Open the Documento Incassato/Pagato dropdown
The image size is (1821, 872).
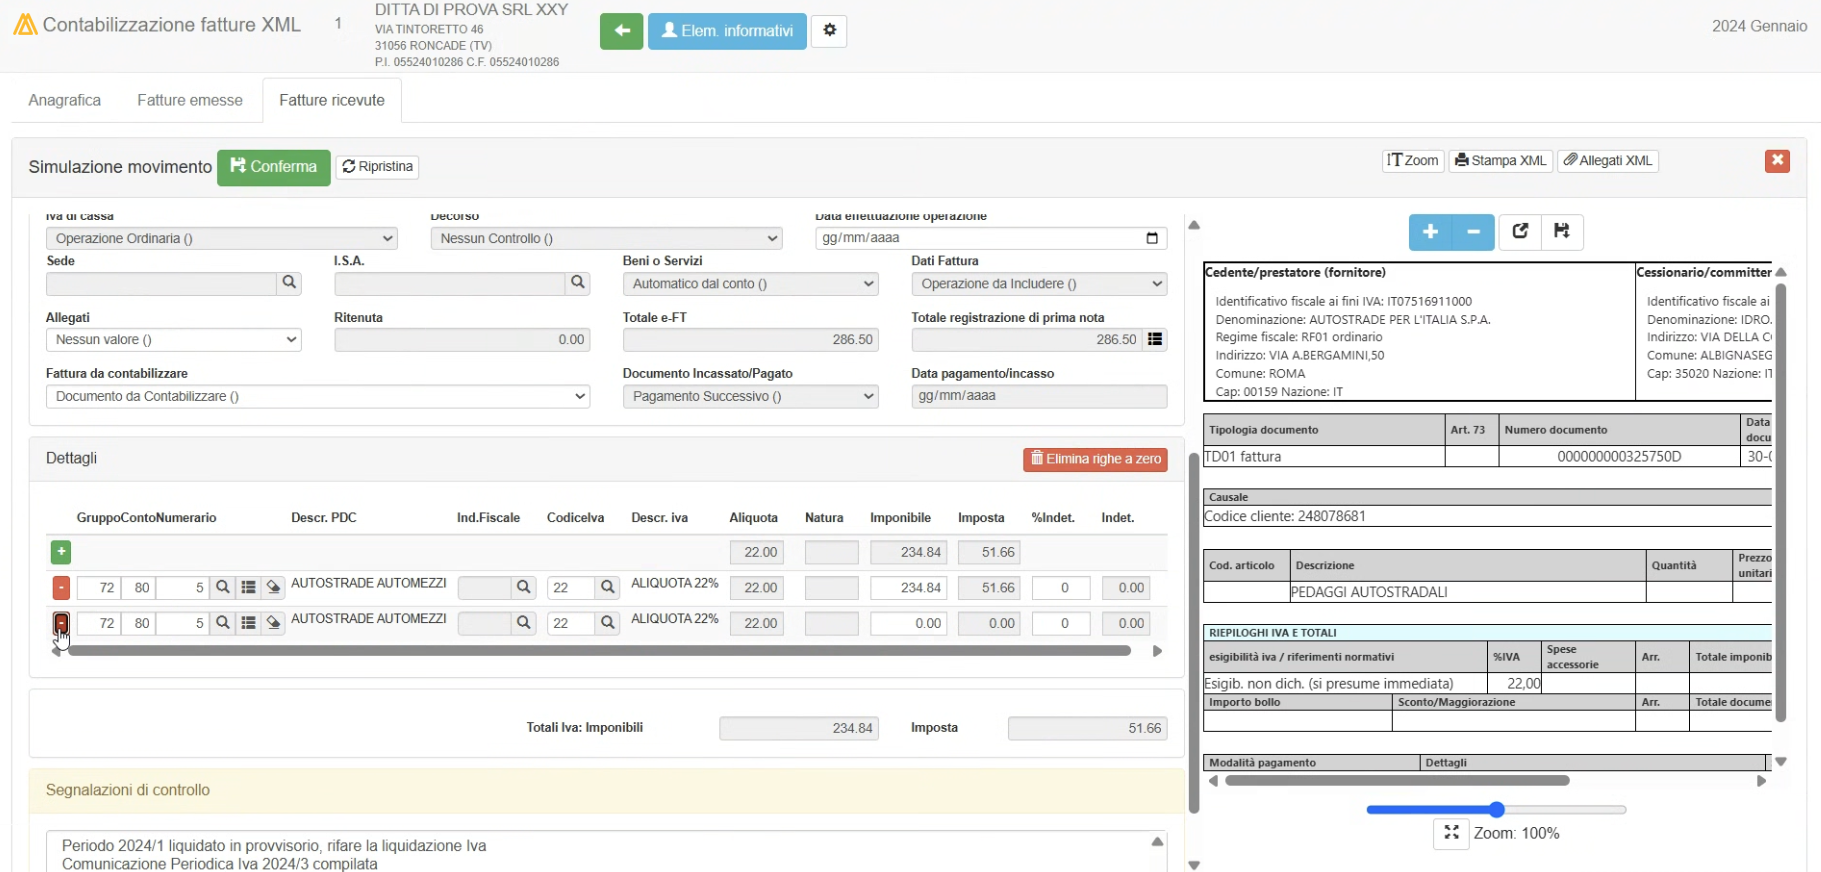coord(750,397)
